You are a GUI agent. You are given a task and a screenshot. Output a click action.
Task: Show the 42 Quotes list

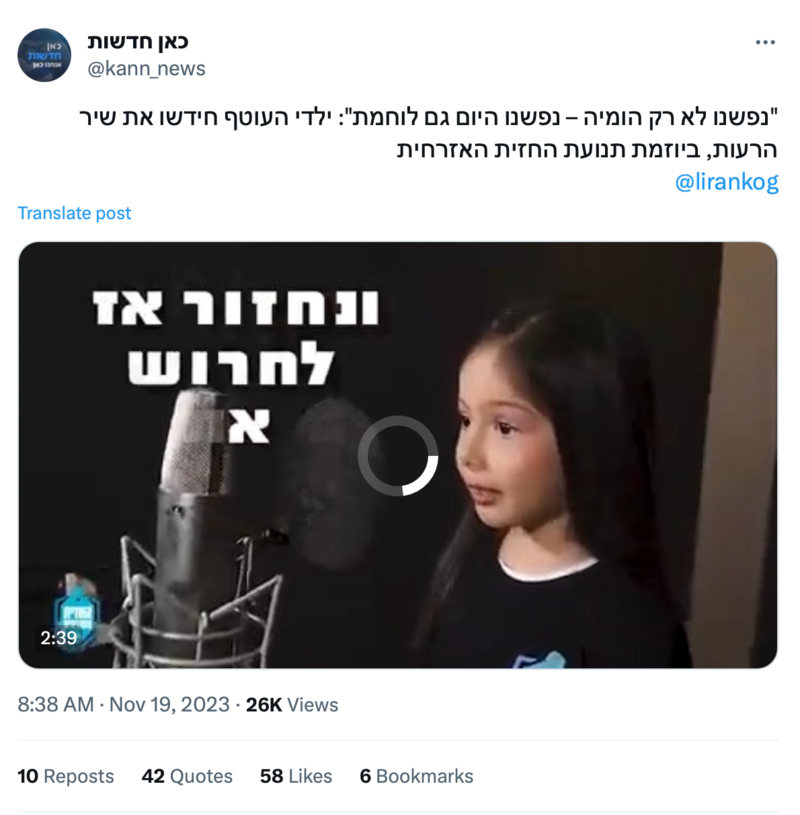(187, 776)
